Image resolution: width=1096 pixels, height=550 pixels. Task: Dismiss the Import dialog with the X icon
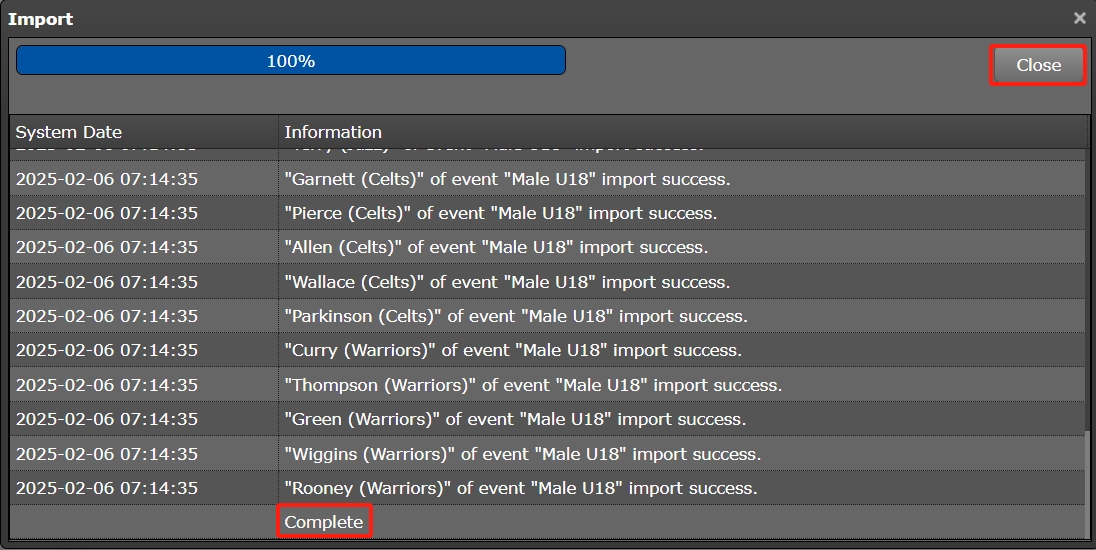point(1079,18)
